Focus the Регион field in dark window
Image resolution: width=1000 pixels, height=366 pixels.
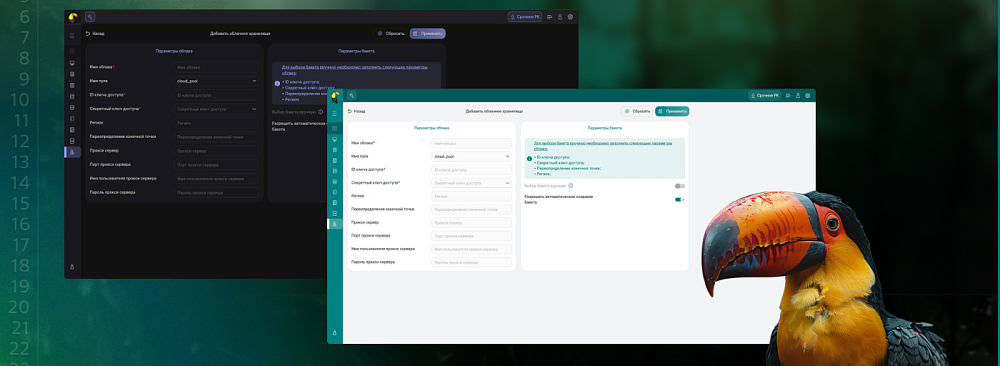tap(216, 123)
